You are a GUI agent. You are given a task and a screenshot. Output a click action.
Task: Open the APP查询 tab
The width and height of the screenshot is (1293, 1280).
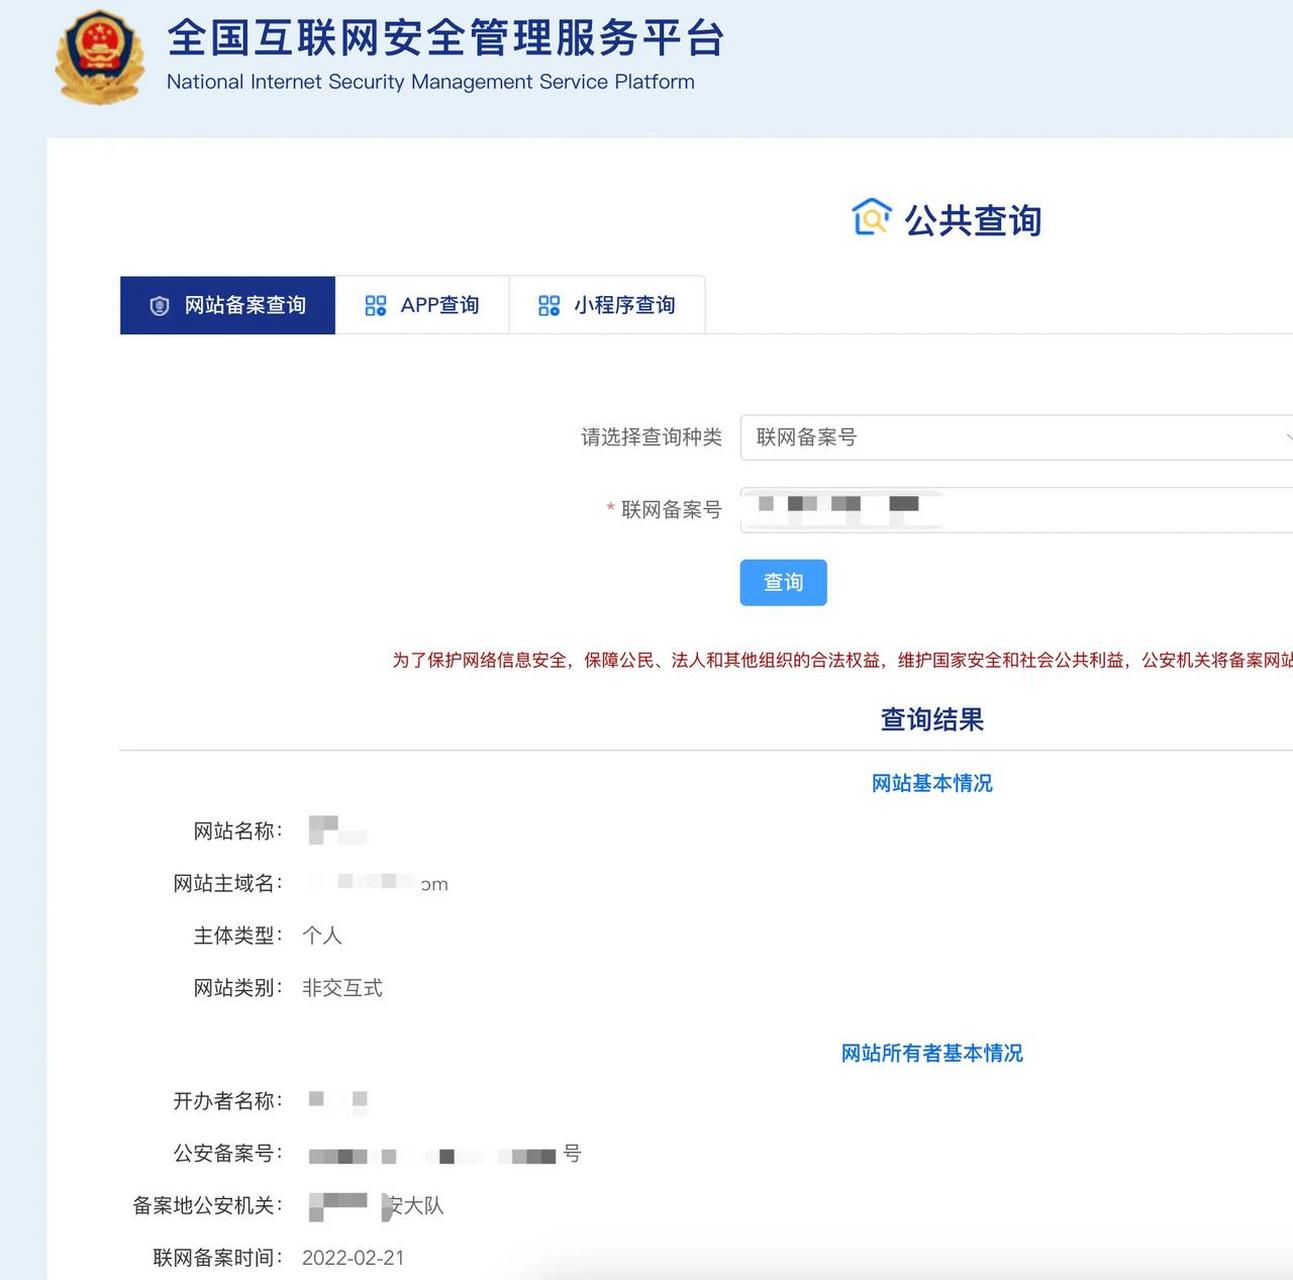(x=422, y=305)
